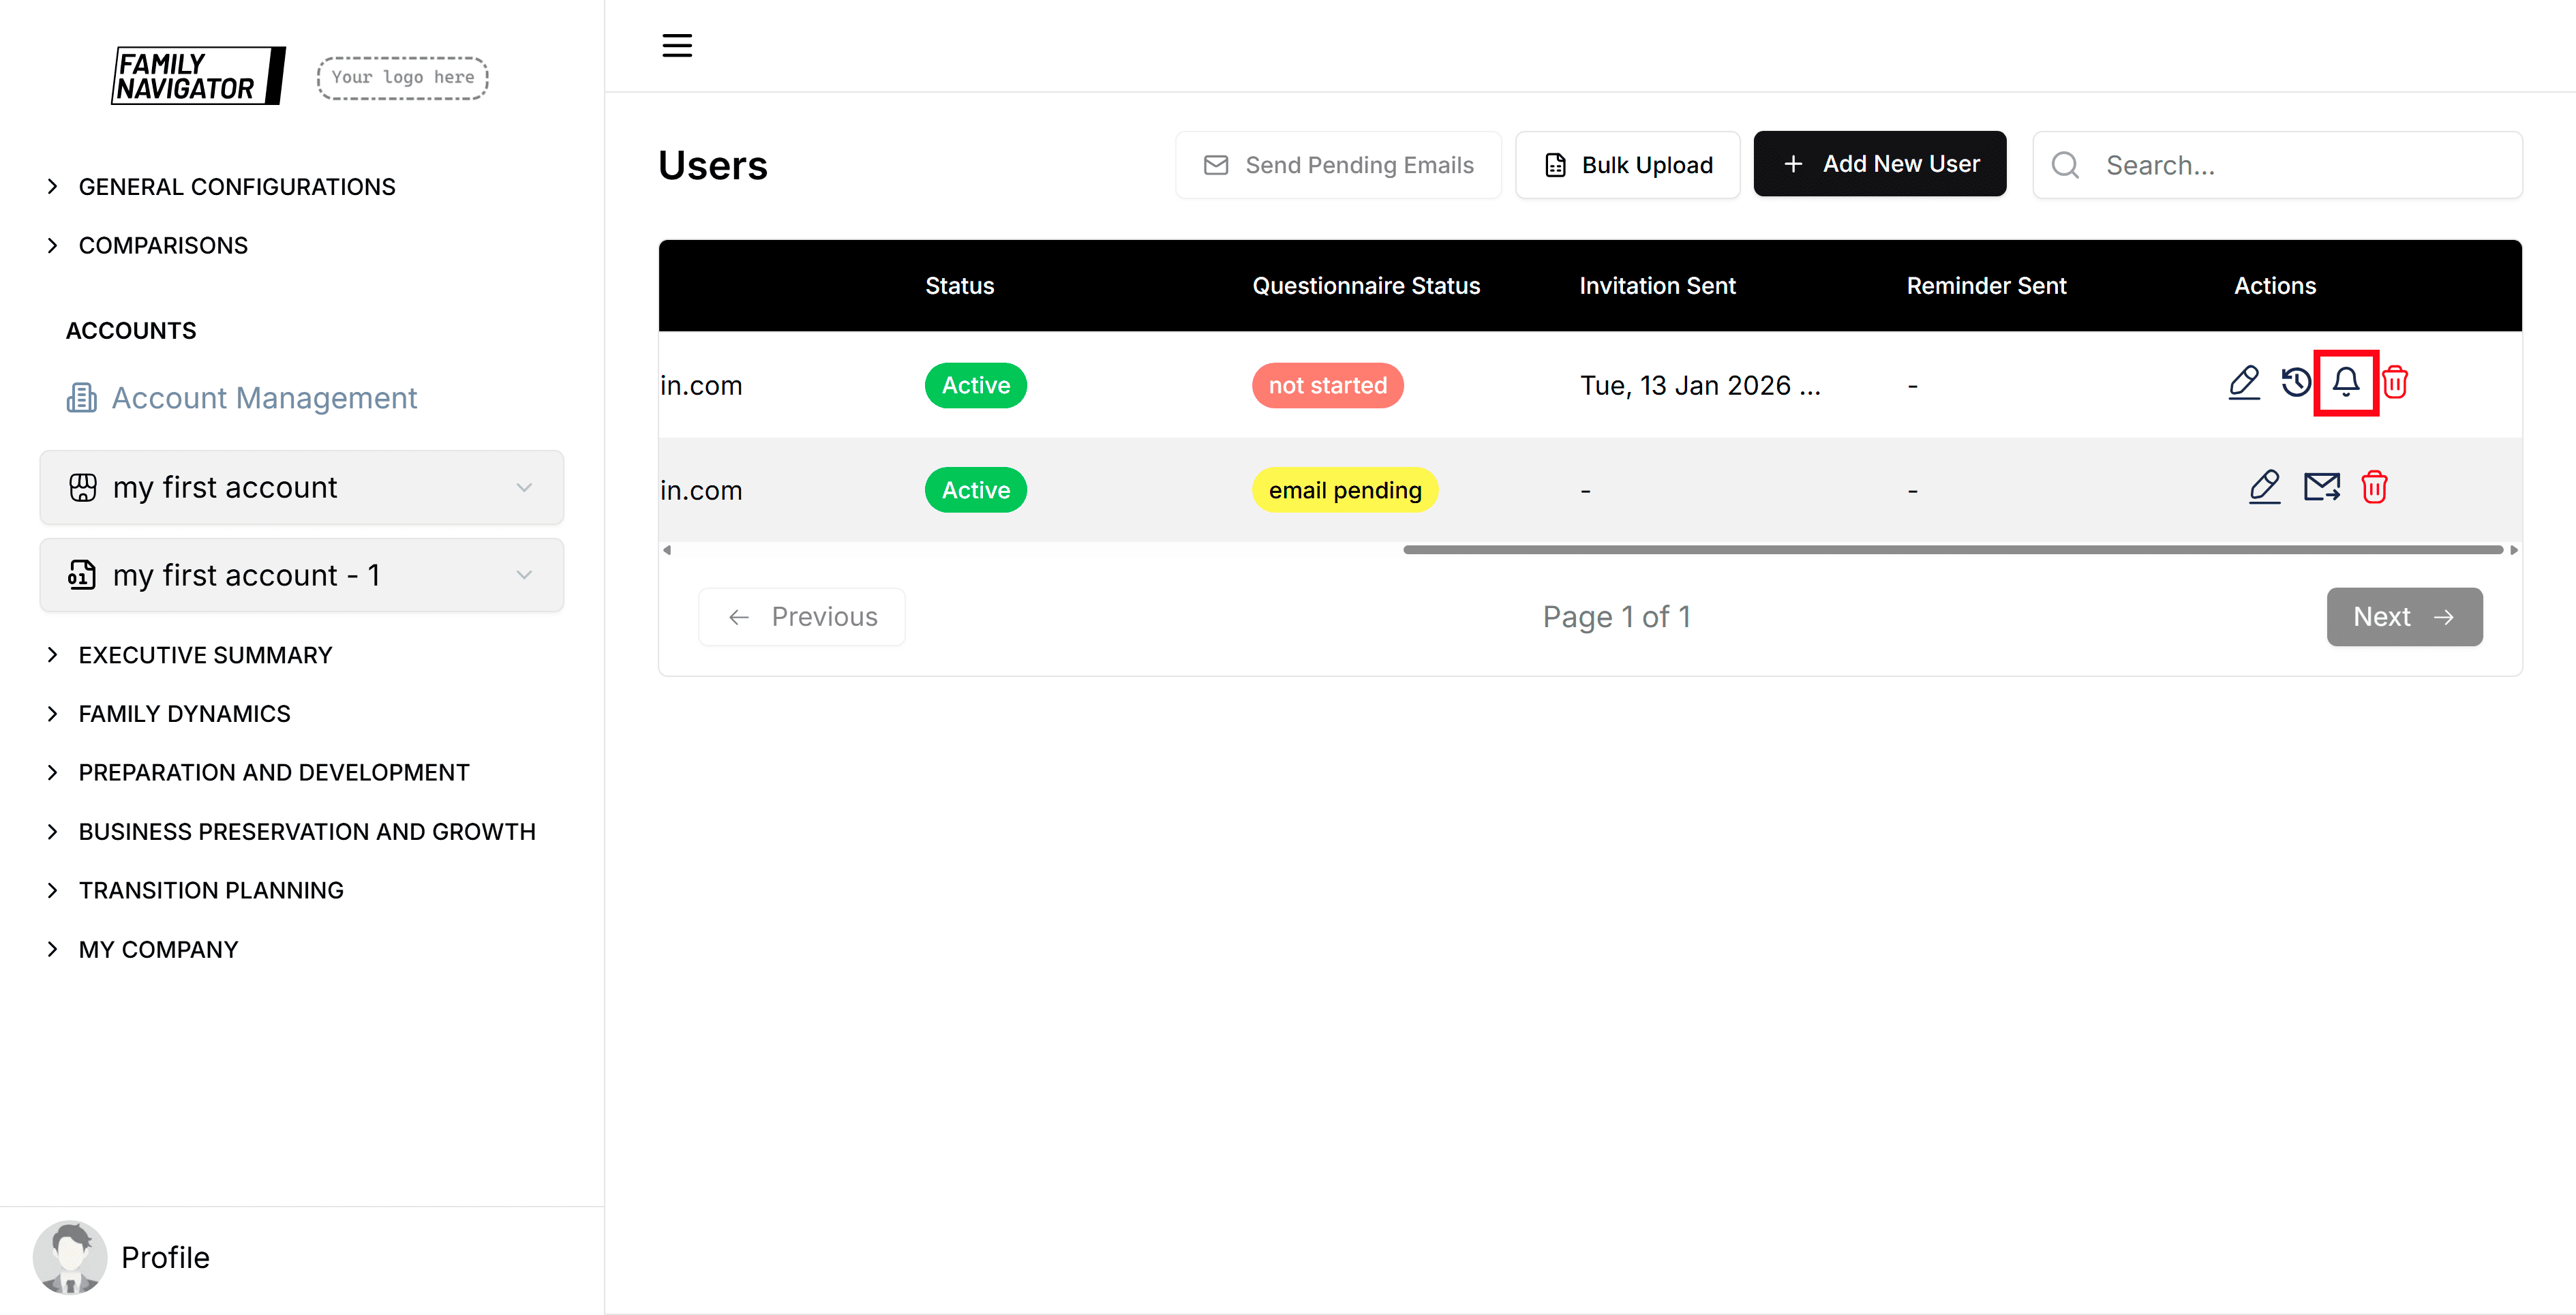The image size is (2576, 1315).
Task: Click the profile avatar picture
Action: coord(70,1257)
